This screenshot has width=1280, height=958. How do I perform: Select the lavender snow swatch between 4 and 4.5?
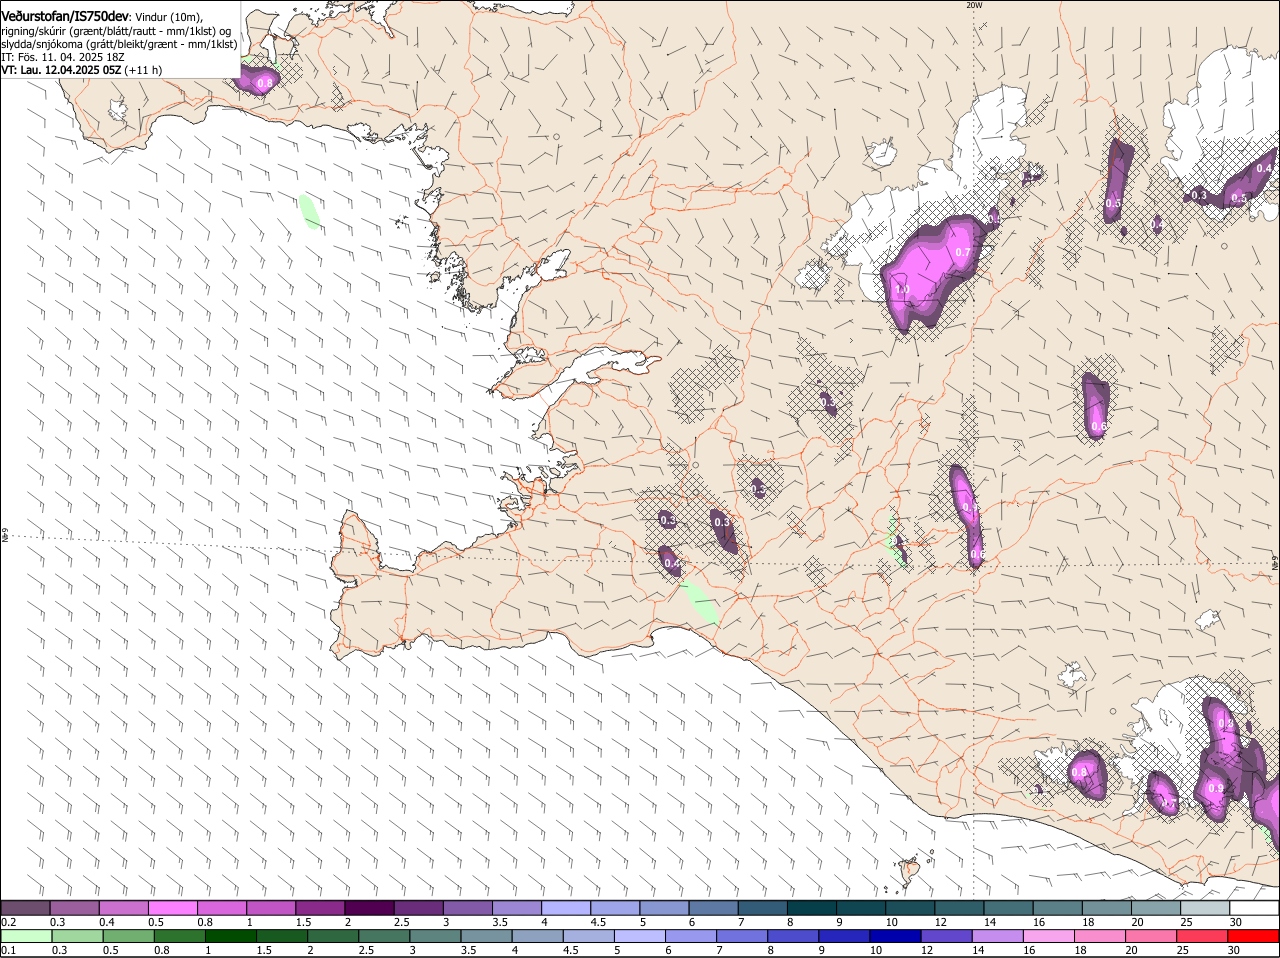pos(566,907)
